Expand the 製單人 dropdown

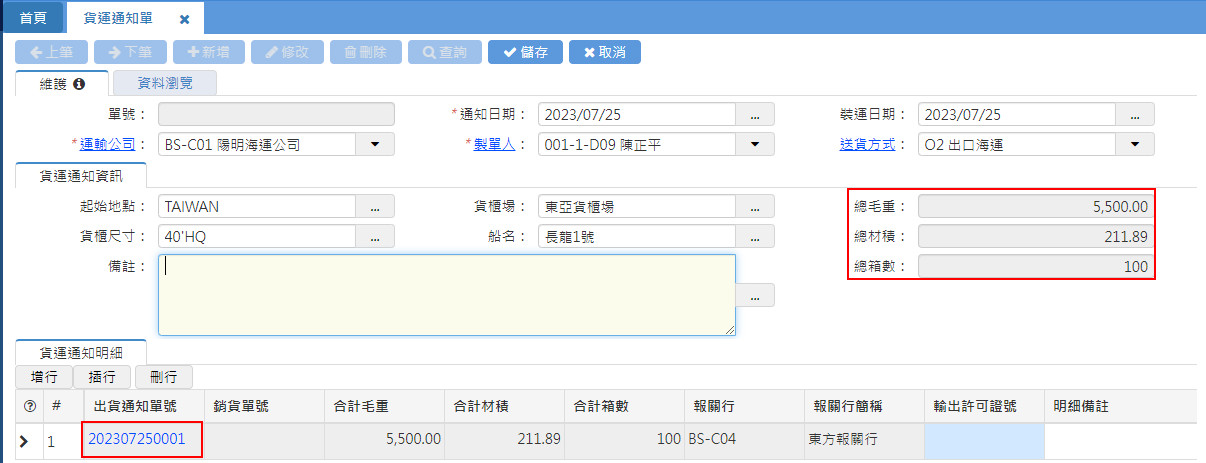click(755, 145)
